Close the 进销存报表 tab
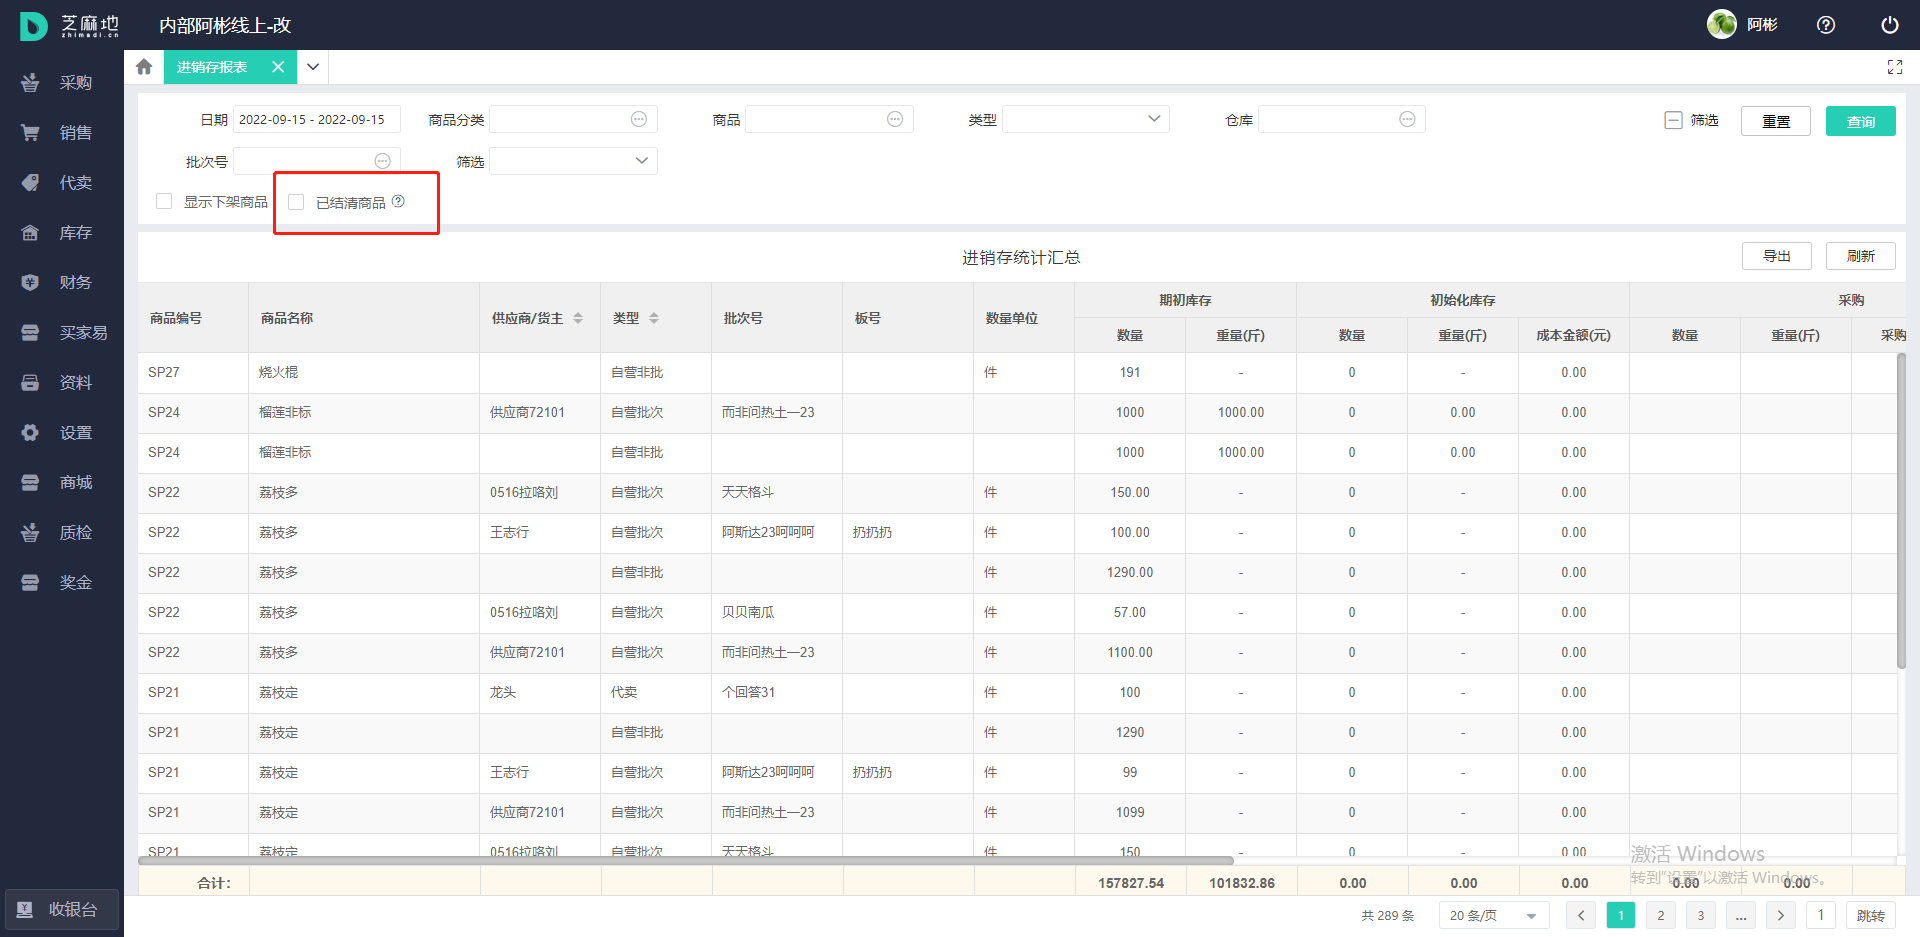The width and height of the screenshot is (1920, 937). (278, 67)
